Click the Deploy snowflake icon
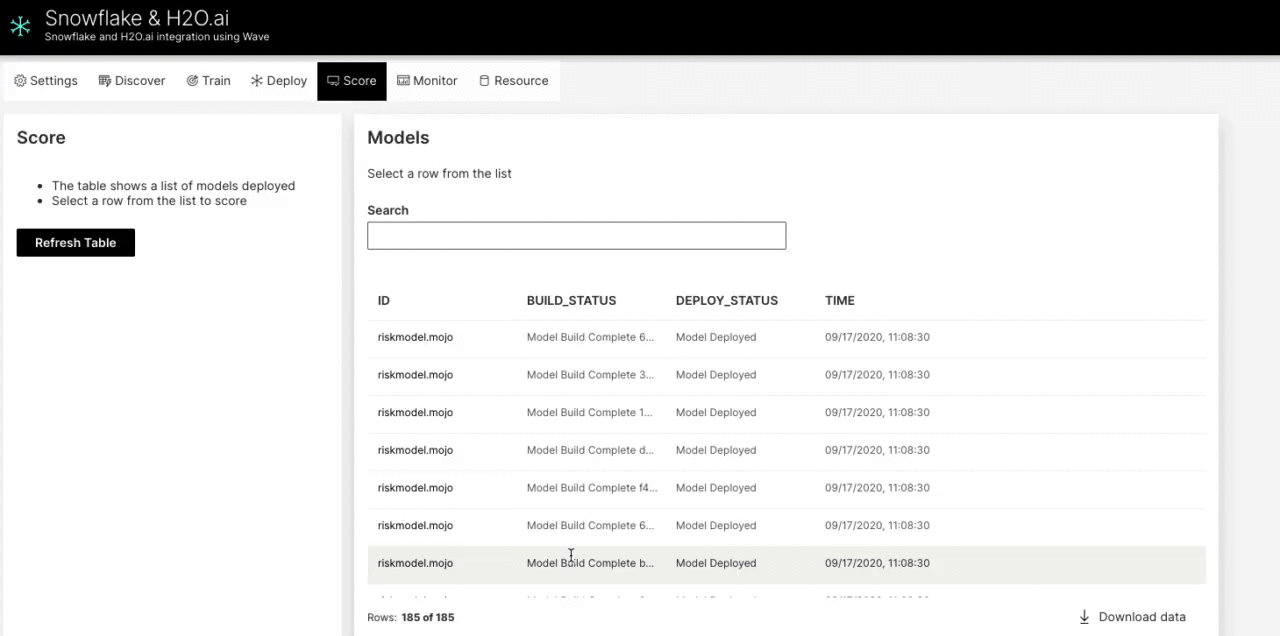Image resolution: width=1280 pixels, height=636 pixels. pyautogui.click(x=257, y=81)
